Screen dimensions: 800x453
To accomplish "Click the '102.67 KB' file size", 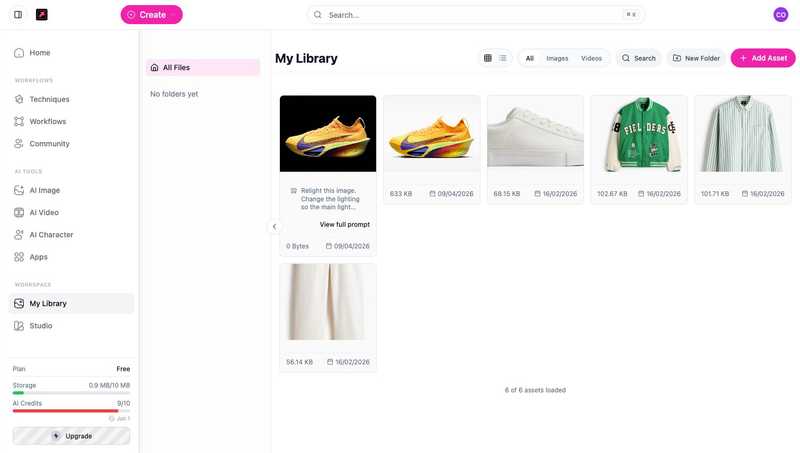I will [612, 194].
